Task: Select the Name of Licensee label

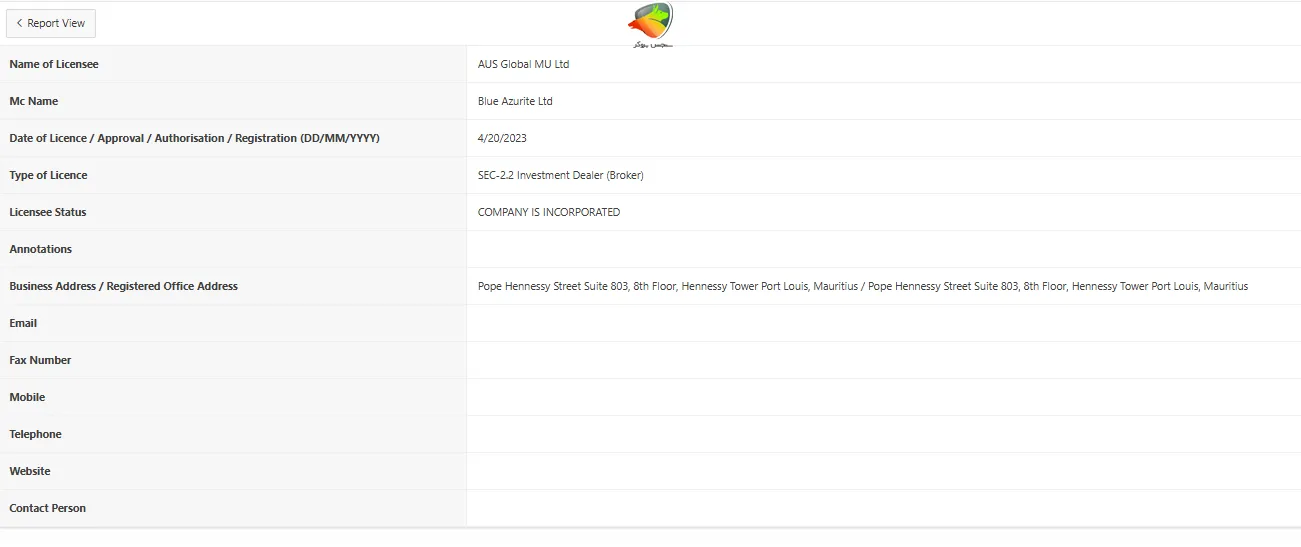Action: (54, 64)
